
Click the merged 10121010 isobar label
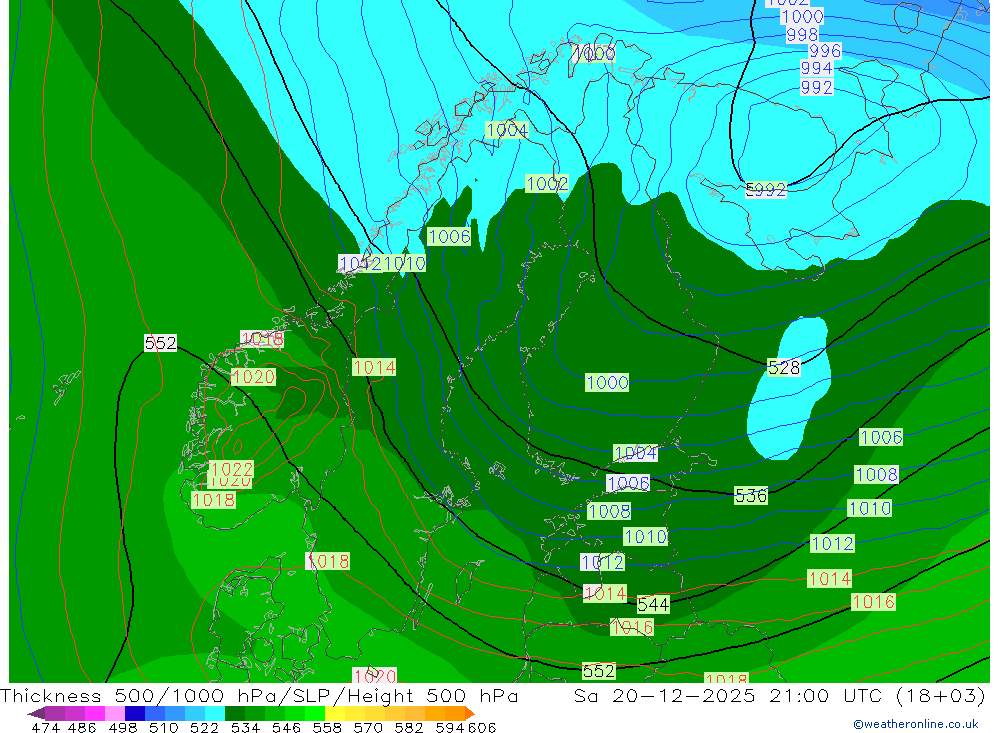pos(382,263)
